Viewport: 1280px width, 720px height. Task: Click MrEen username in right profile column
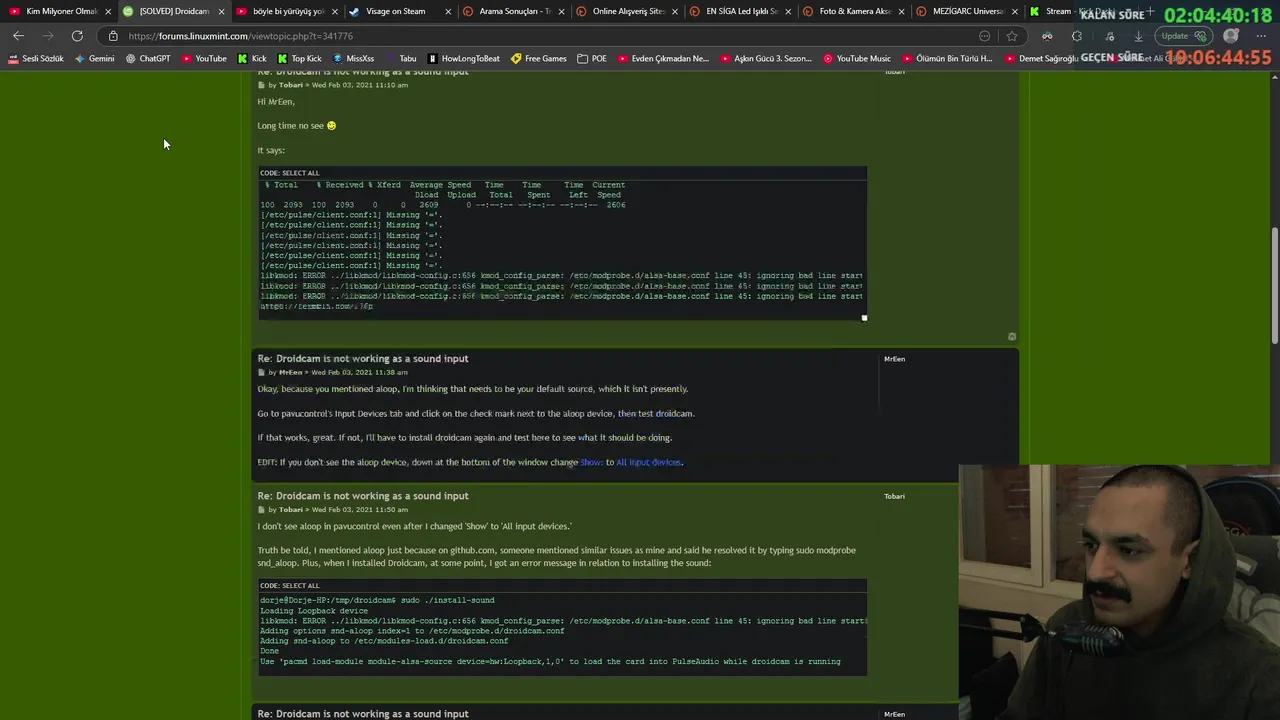(894, 359)
